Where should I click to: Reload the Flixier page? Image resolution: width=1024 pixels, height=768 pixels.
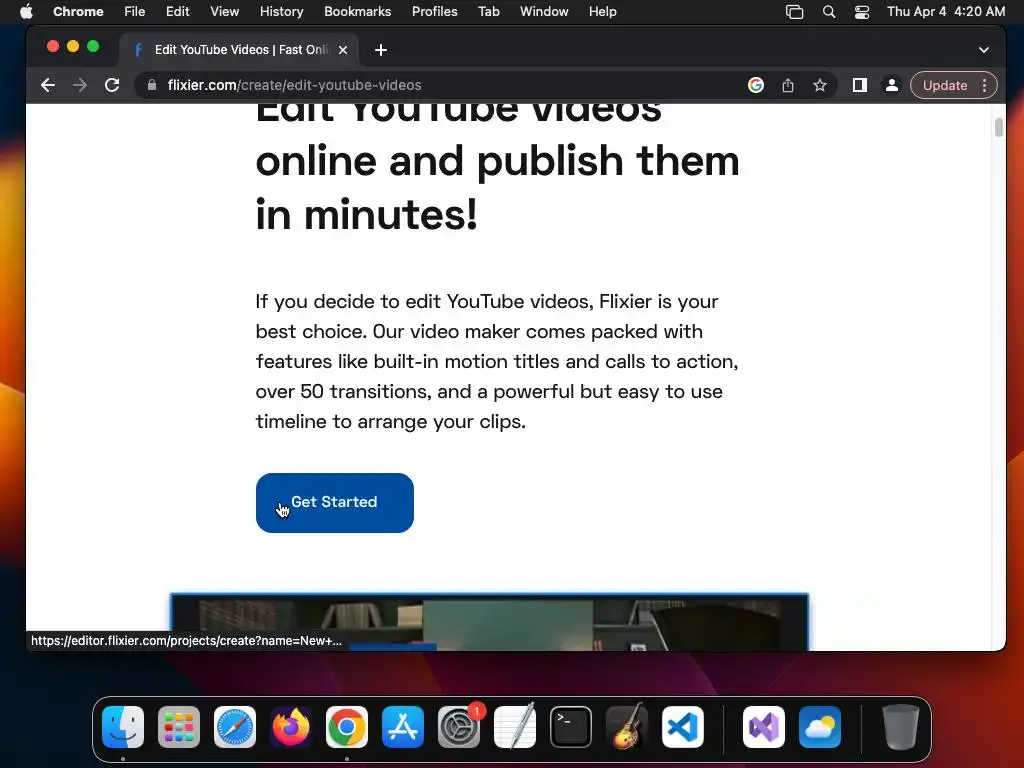pyautogui.click(x=112, y=85)
